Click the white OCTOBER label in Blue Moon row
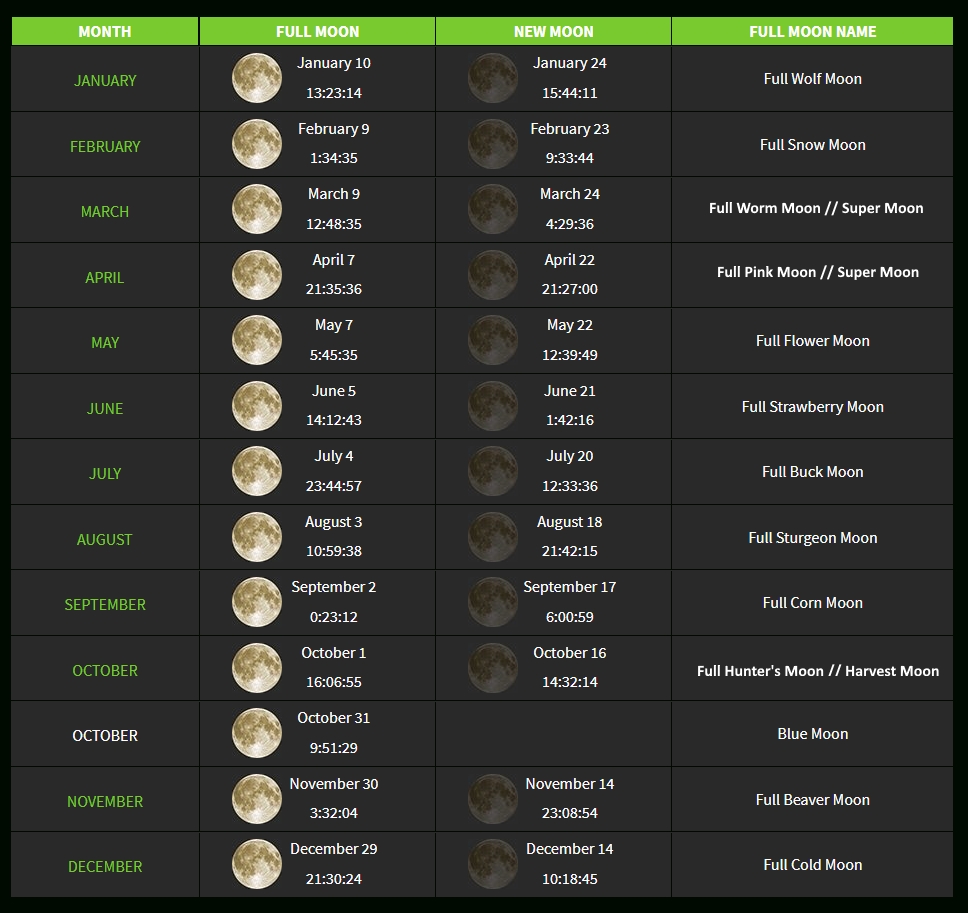968x913 pixels. pyautogui.click(x=105, y=736)
